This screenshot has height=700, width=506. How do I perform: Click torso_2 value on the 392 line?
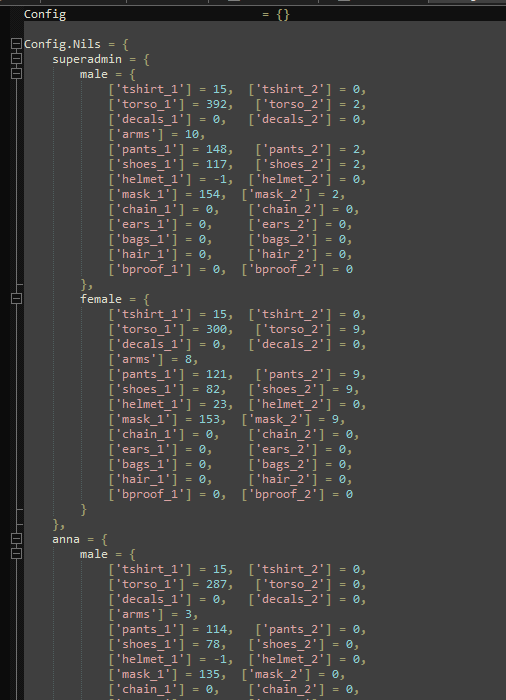click(356, 104)
